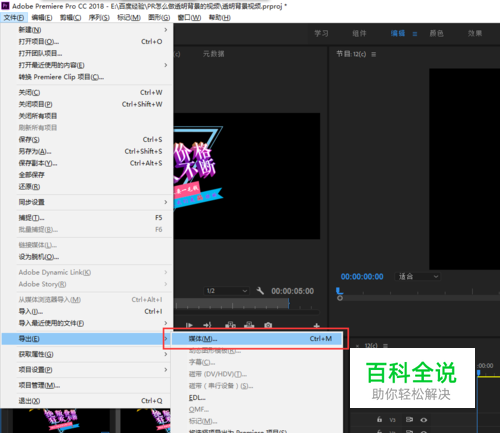Choose 媒体(M)... Ctrl+M export option
500x433 pixels.
tap(257, 339)
